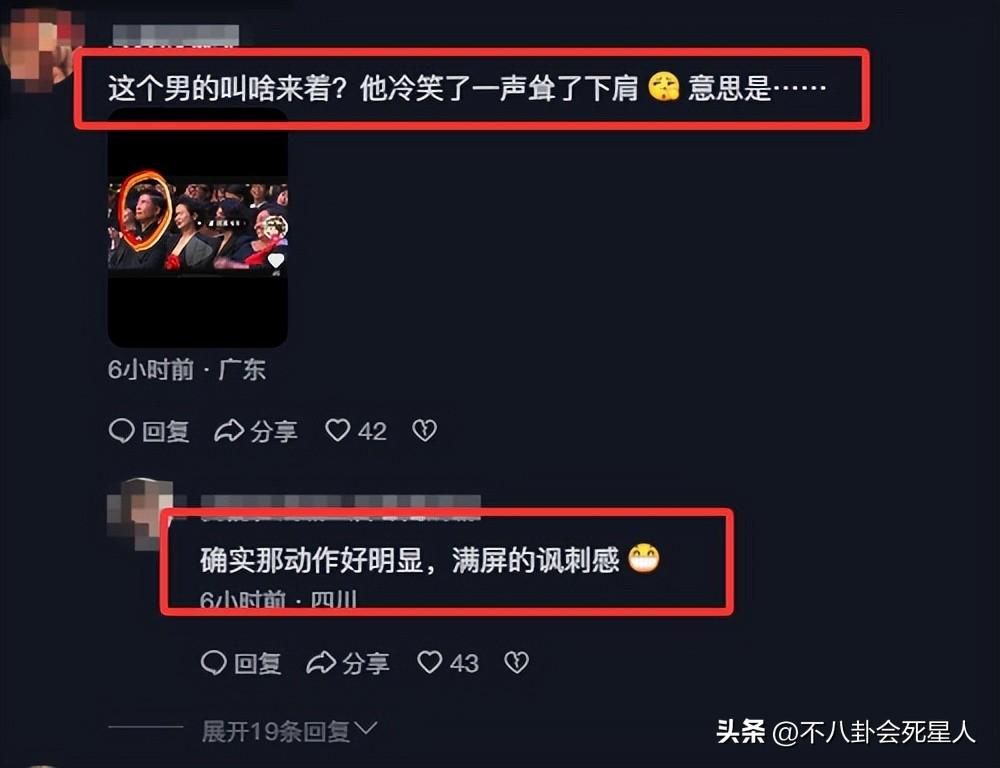Screen dimensions: 1000x768
Task: Click blurred username of first commenter
Action: point(176,35)
